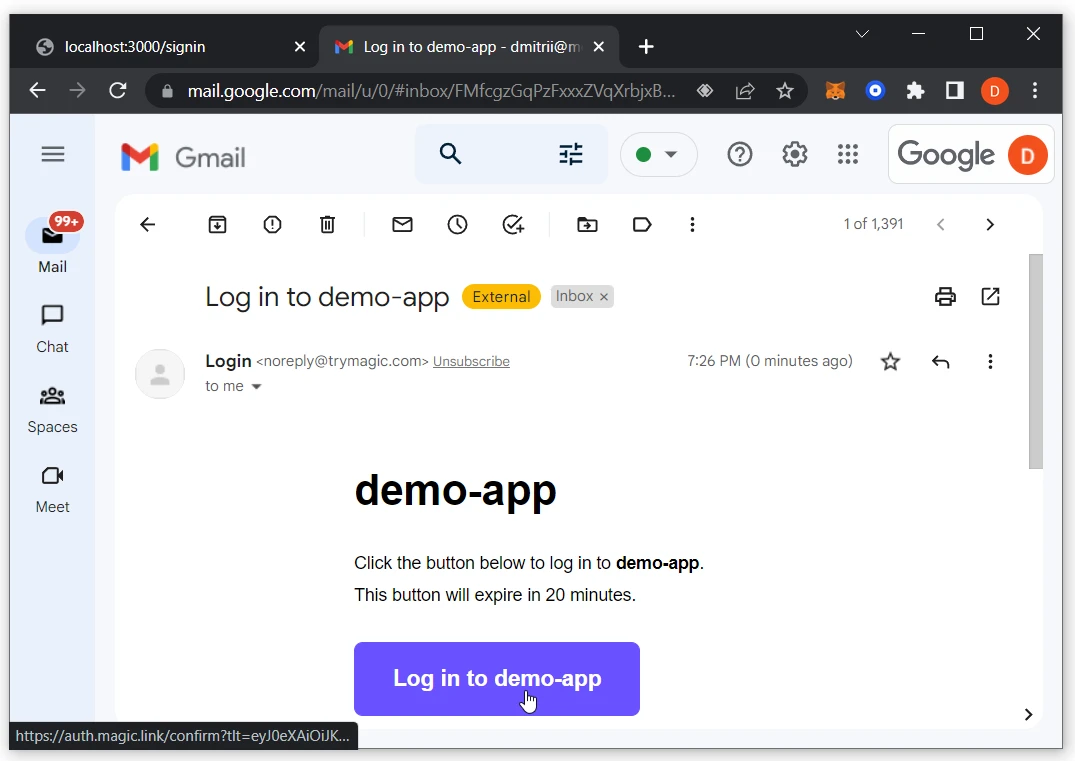Move the email to a folder
The height and width of the screenshot is (761, 1075).
pyautogui.click(x=587, y=224)
